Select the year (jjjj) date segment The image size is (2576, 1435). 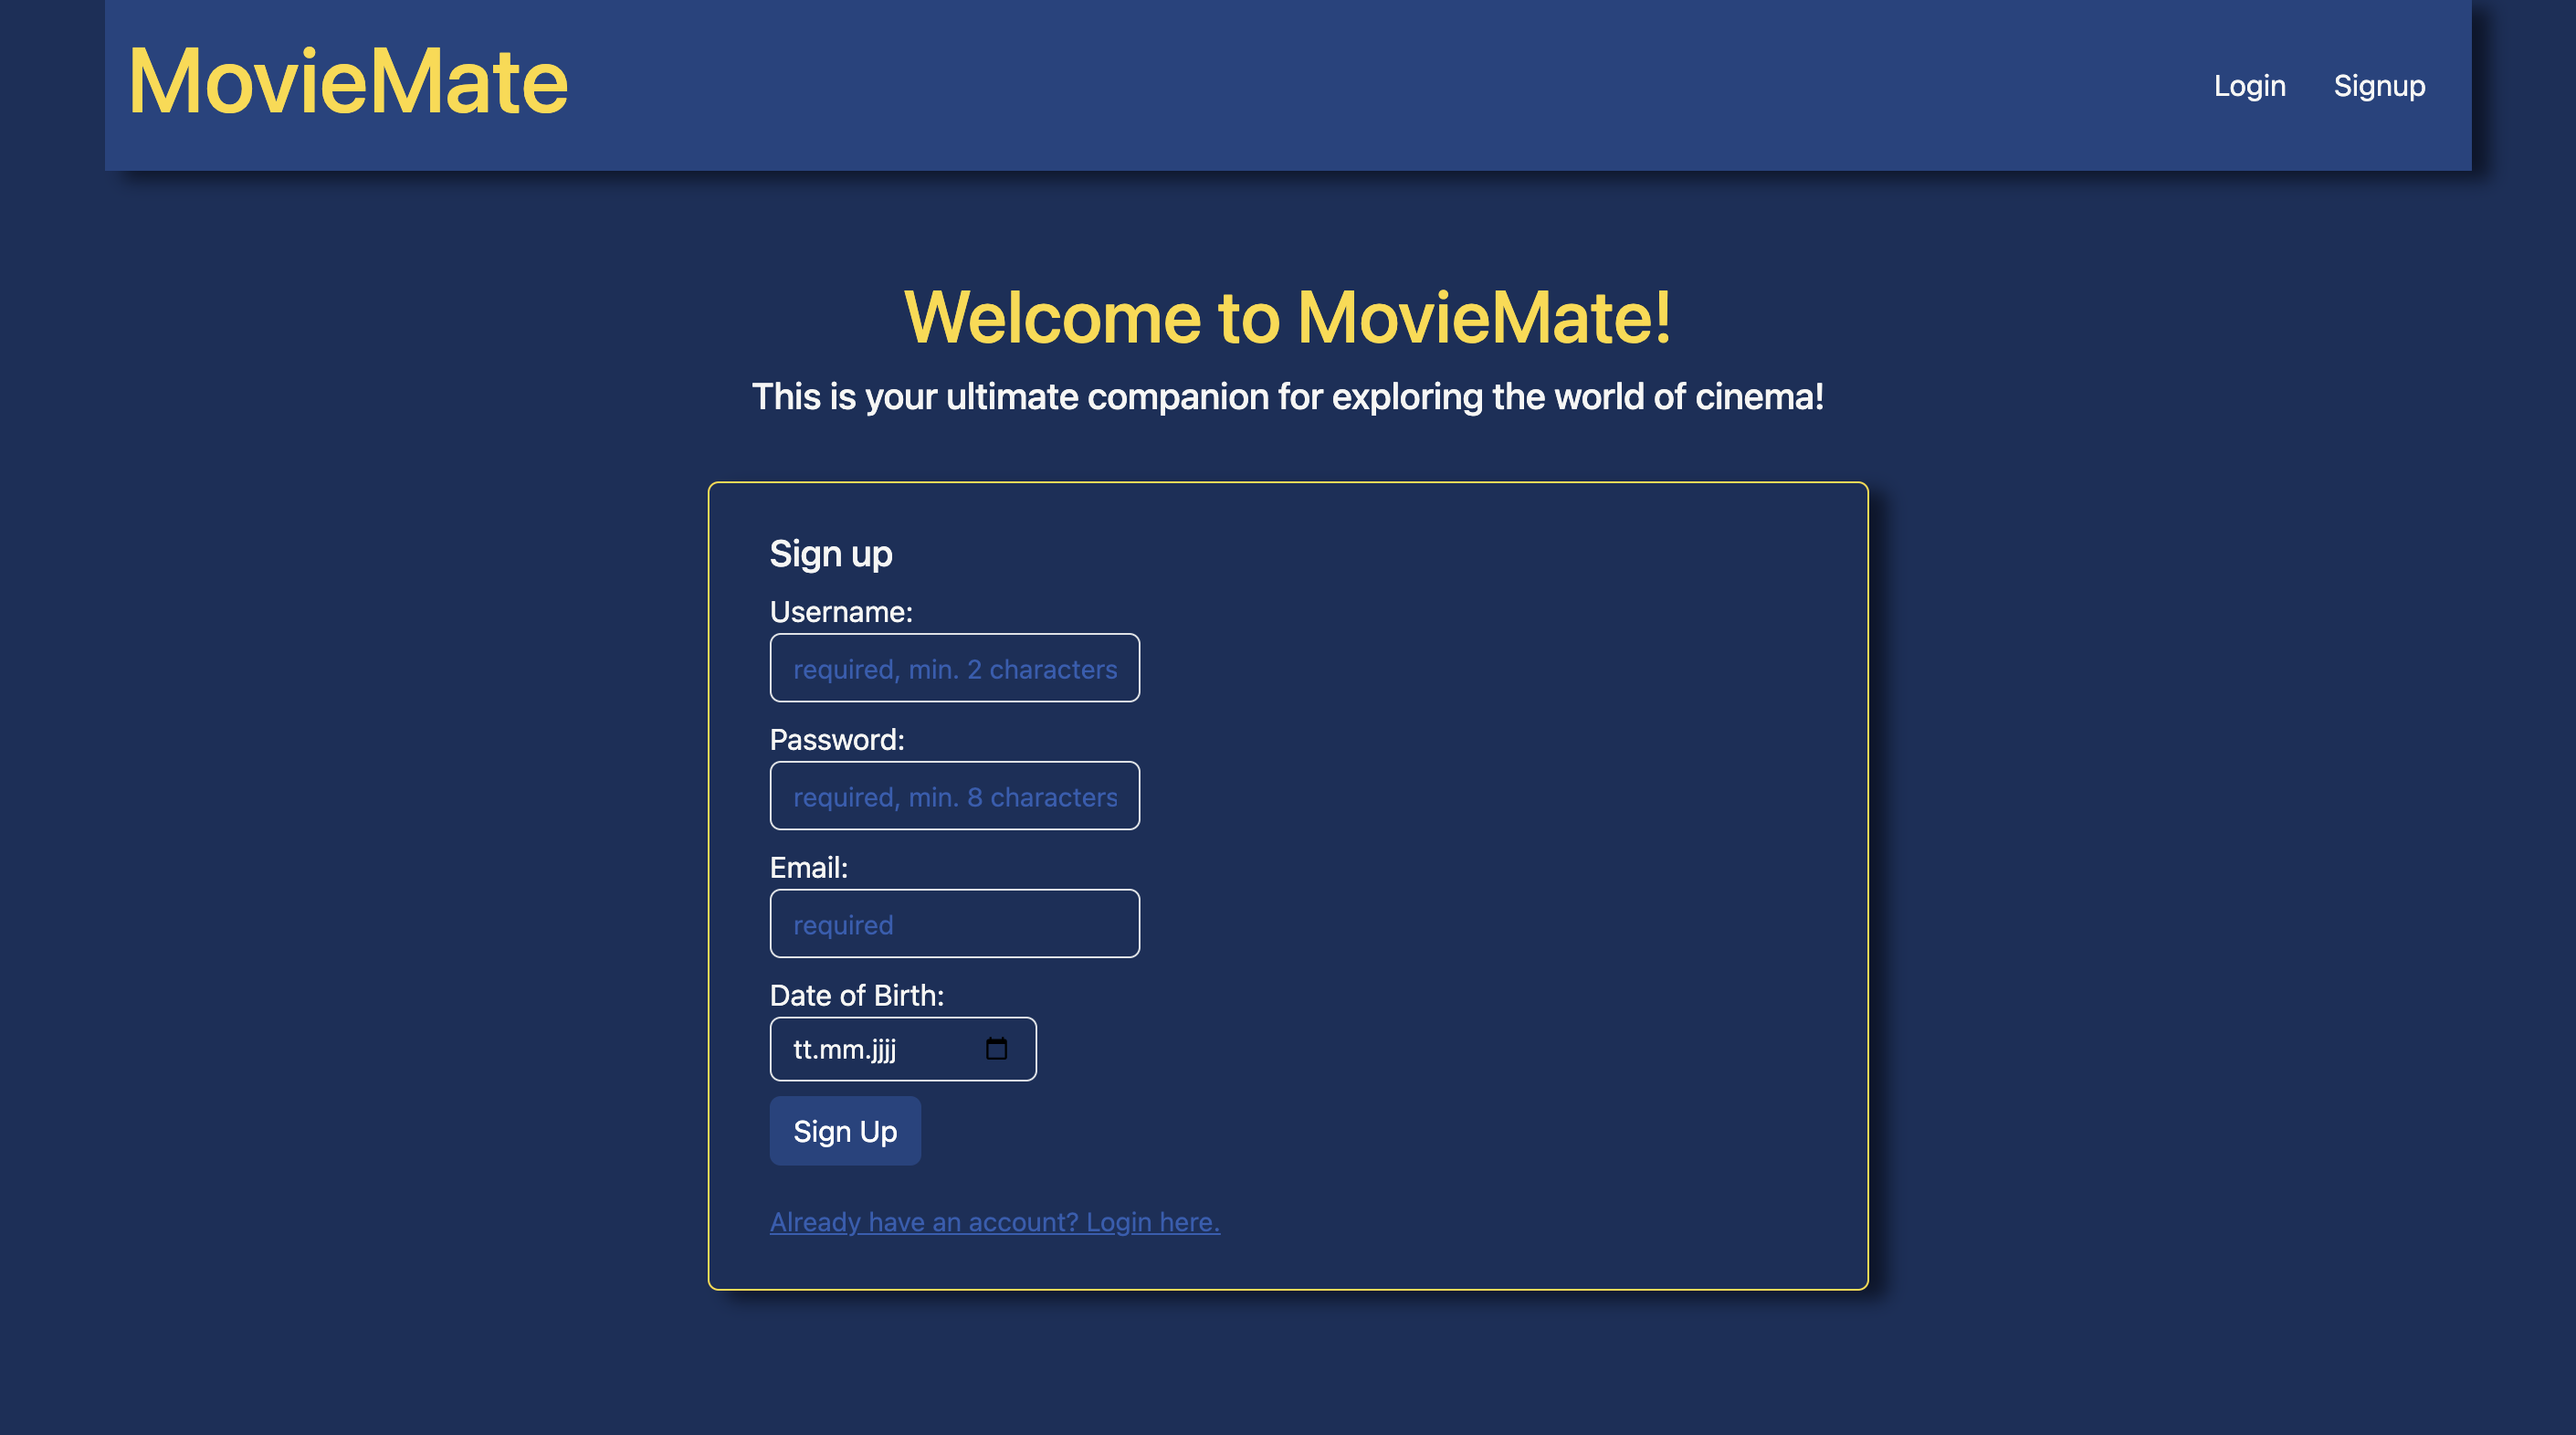(x=883, y=1049)
